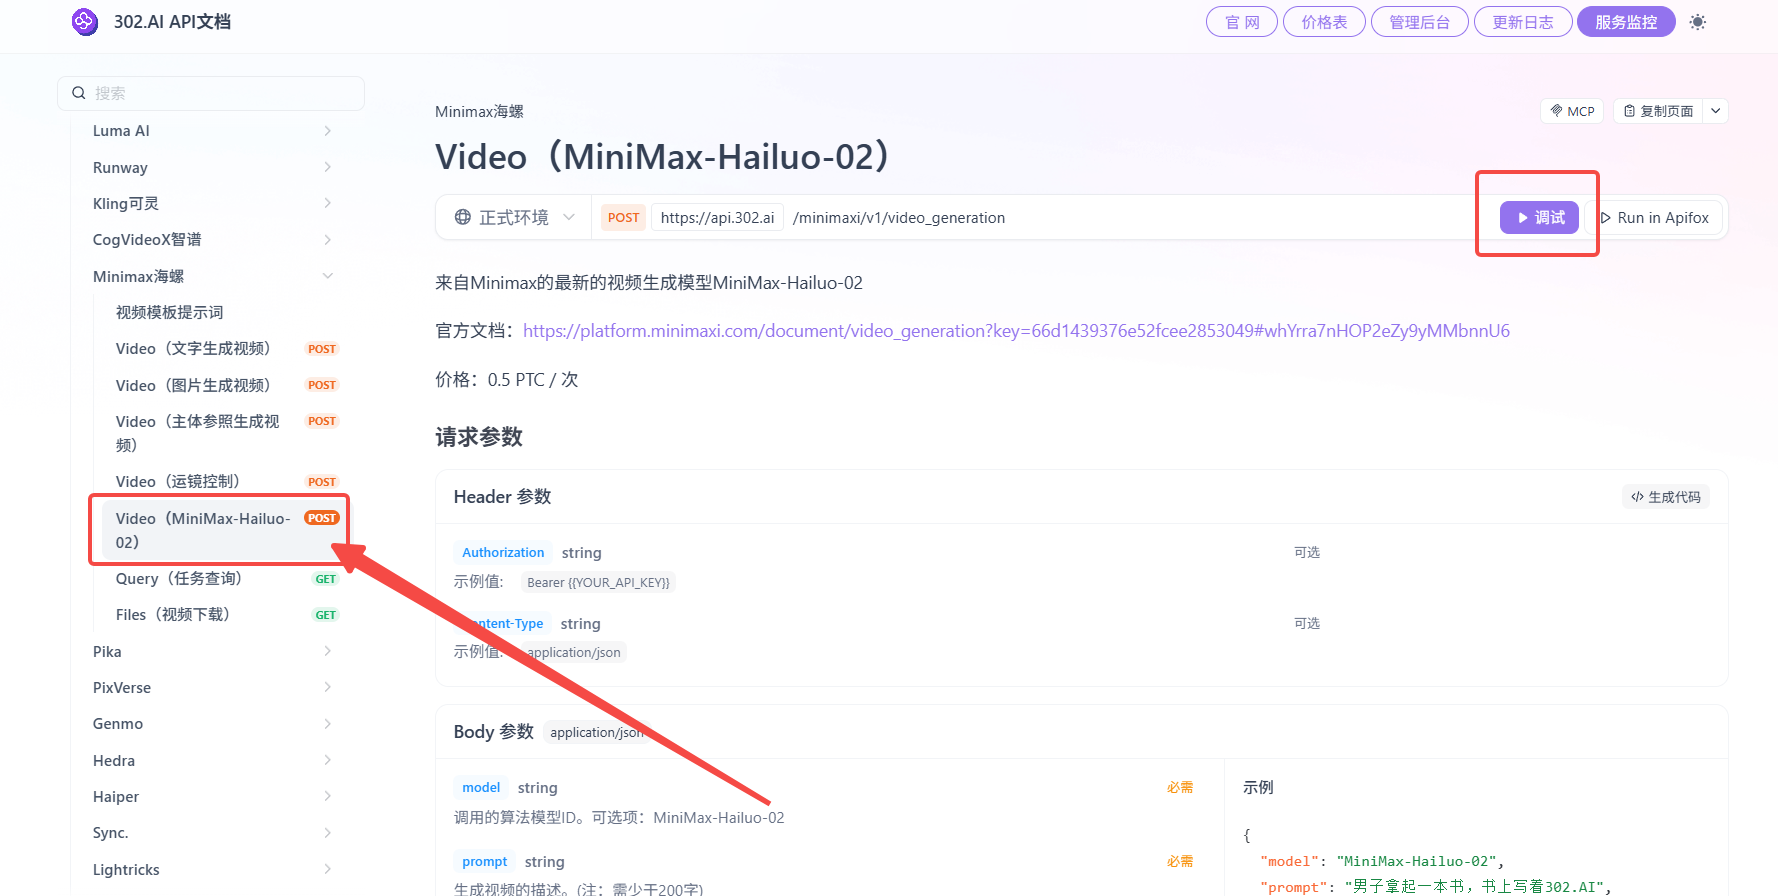
Task: Open the dropdown arrow next to 复制页面
Action: coord(1716,111)
